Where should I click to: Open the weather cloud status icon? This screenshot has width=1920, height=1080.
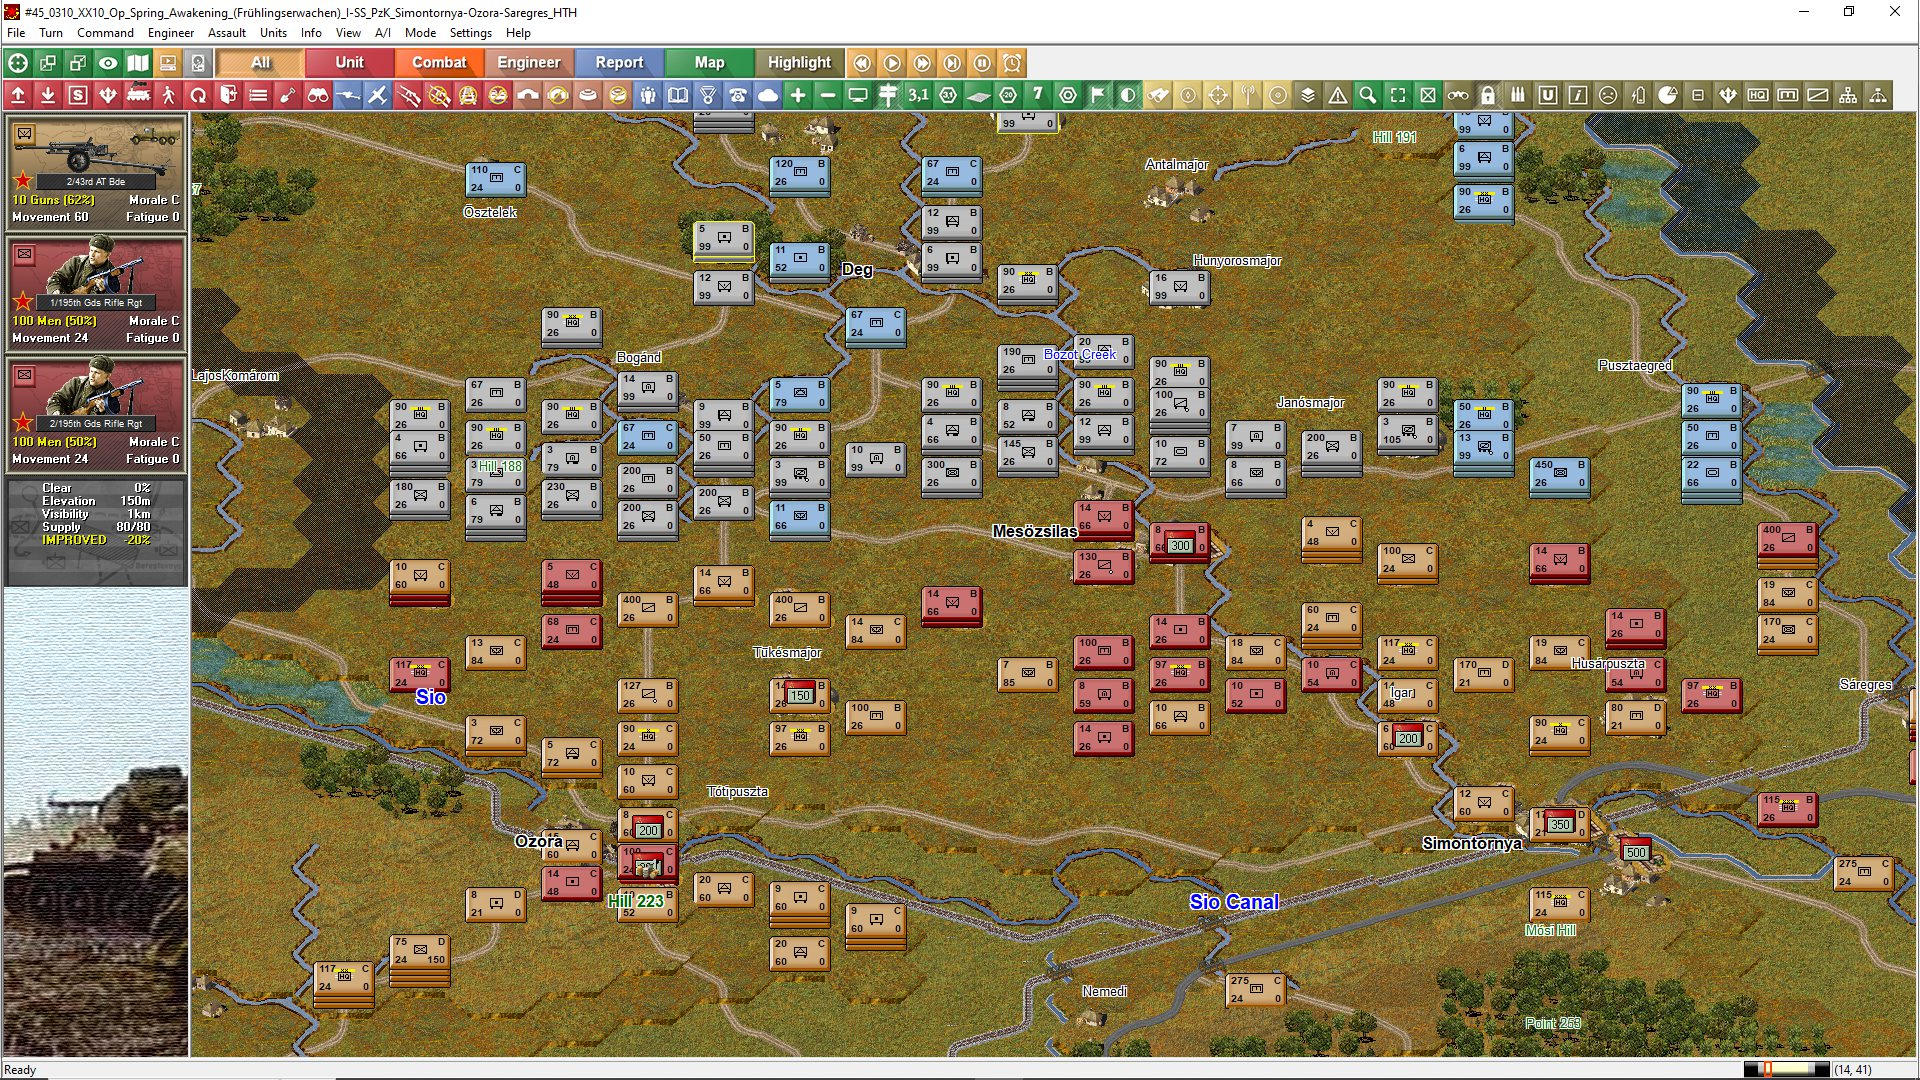tap(768, 95)
